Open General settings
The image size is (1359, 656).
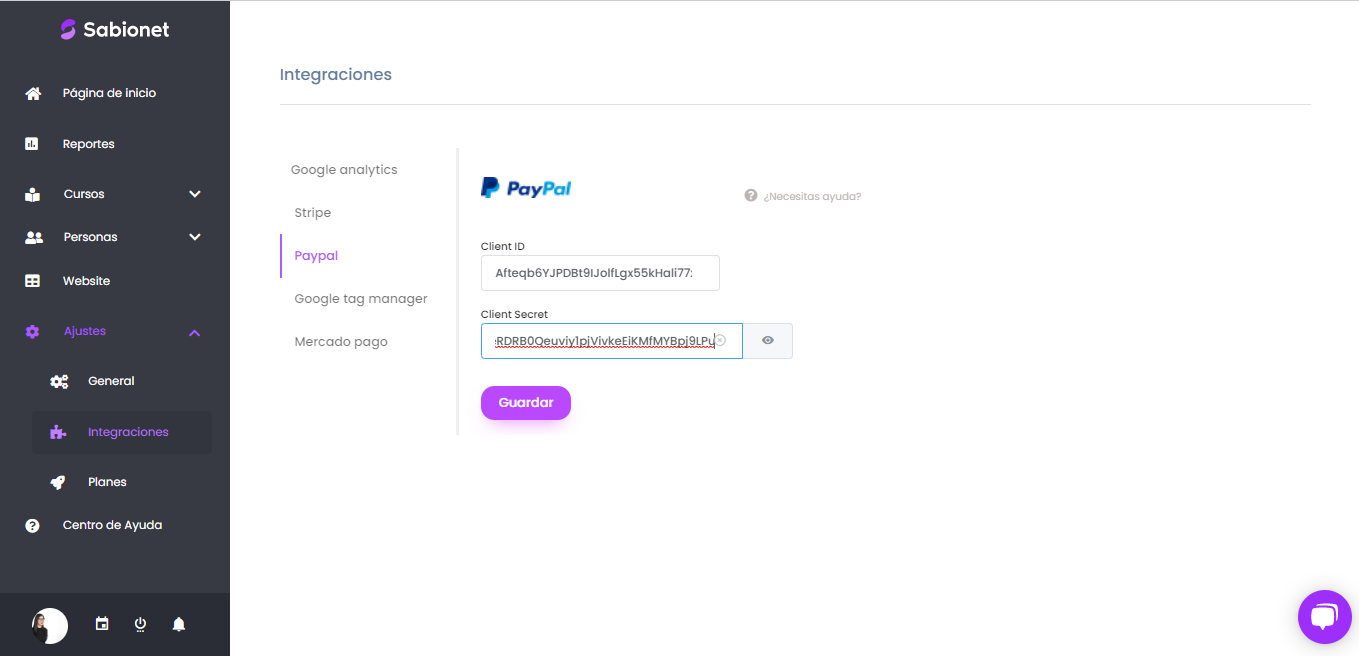(111, 381)
